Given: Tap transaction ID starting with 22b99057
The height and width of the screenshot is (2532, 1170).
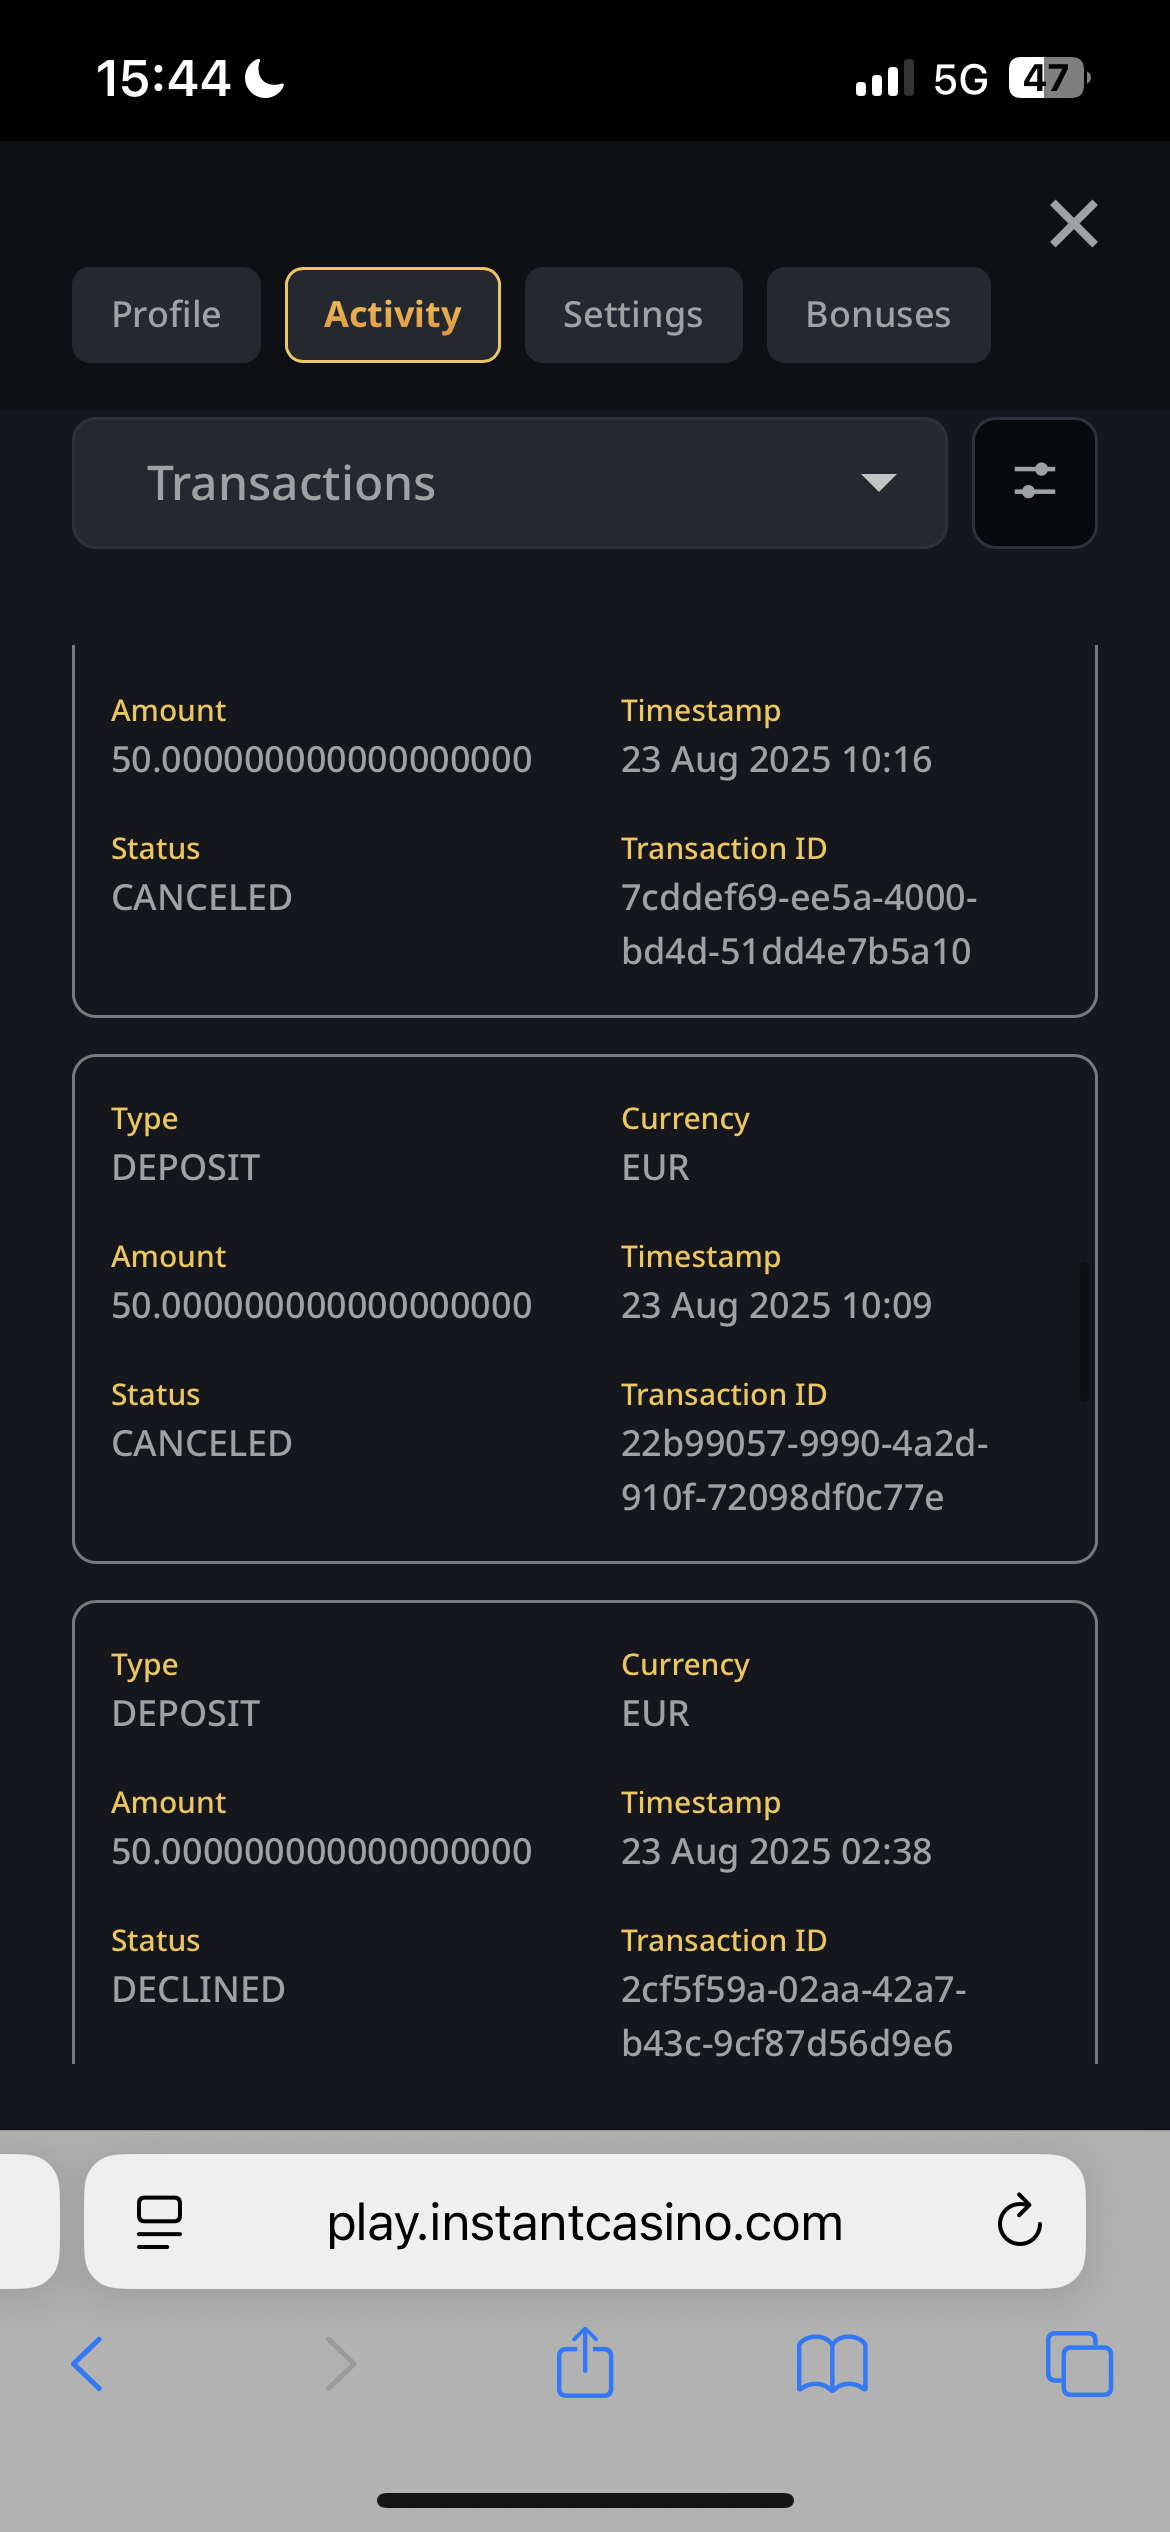Looking at the screenshot, I should 803,1470.
